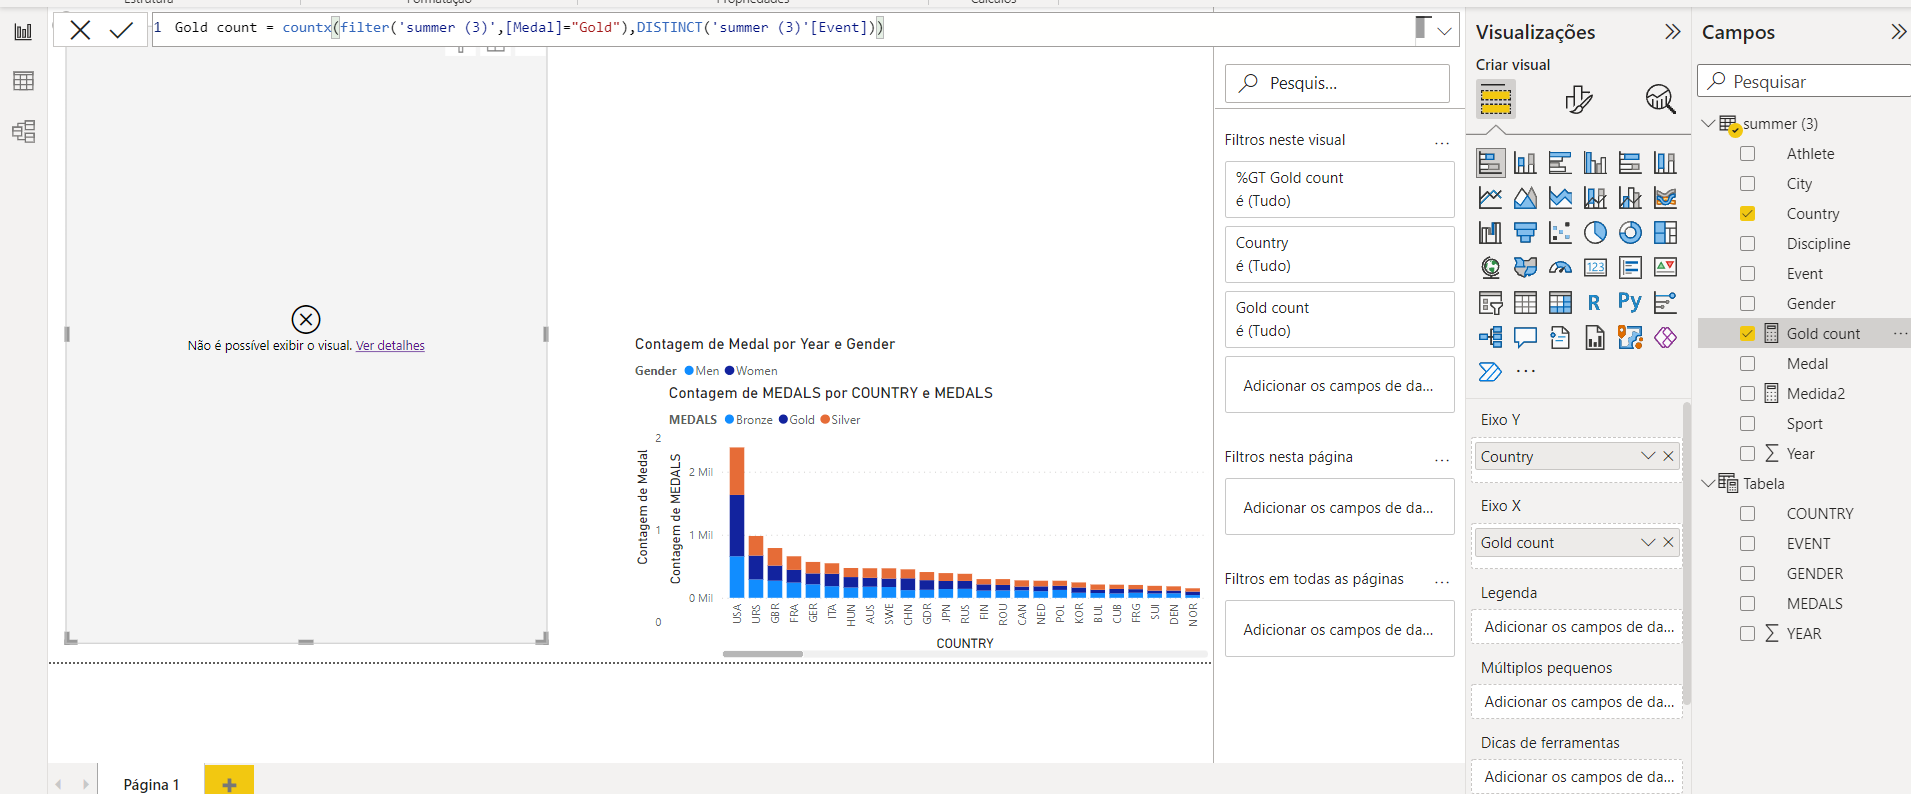This screenshot has height=794, width=1911.
Task: Open the Analytics magnifier pane icon
Action: pyautogui.click(x=1660, y=99)
